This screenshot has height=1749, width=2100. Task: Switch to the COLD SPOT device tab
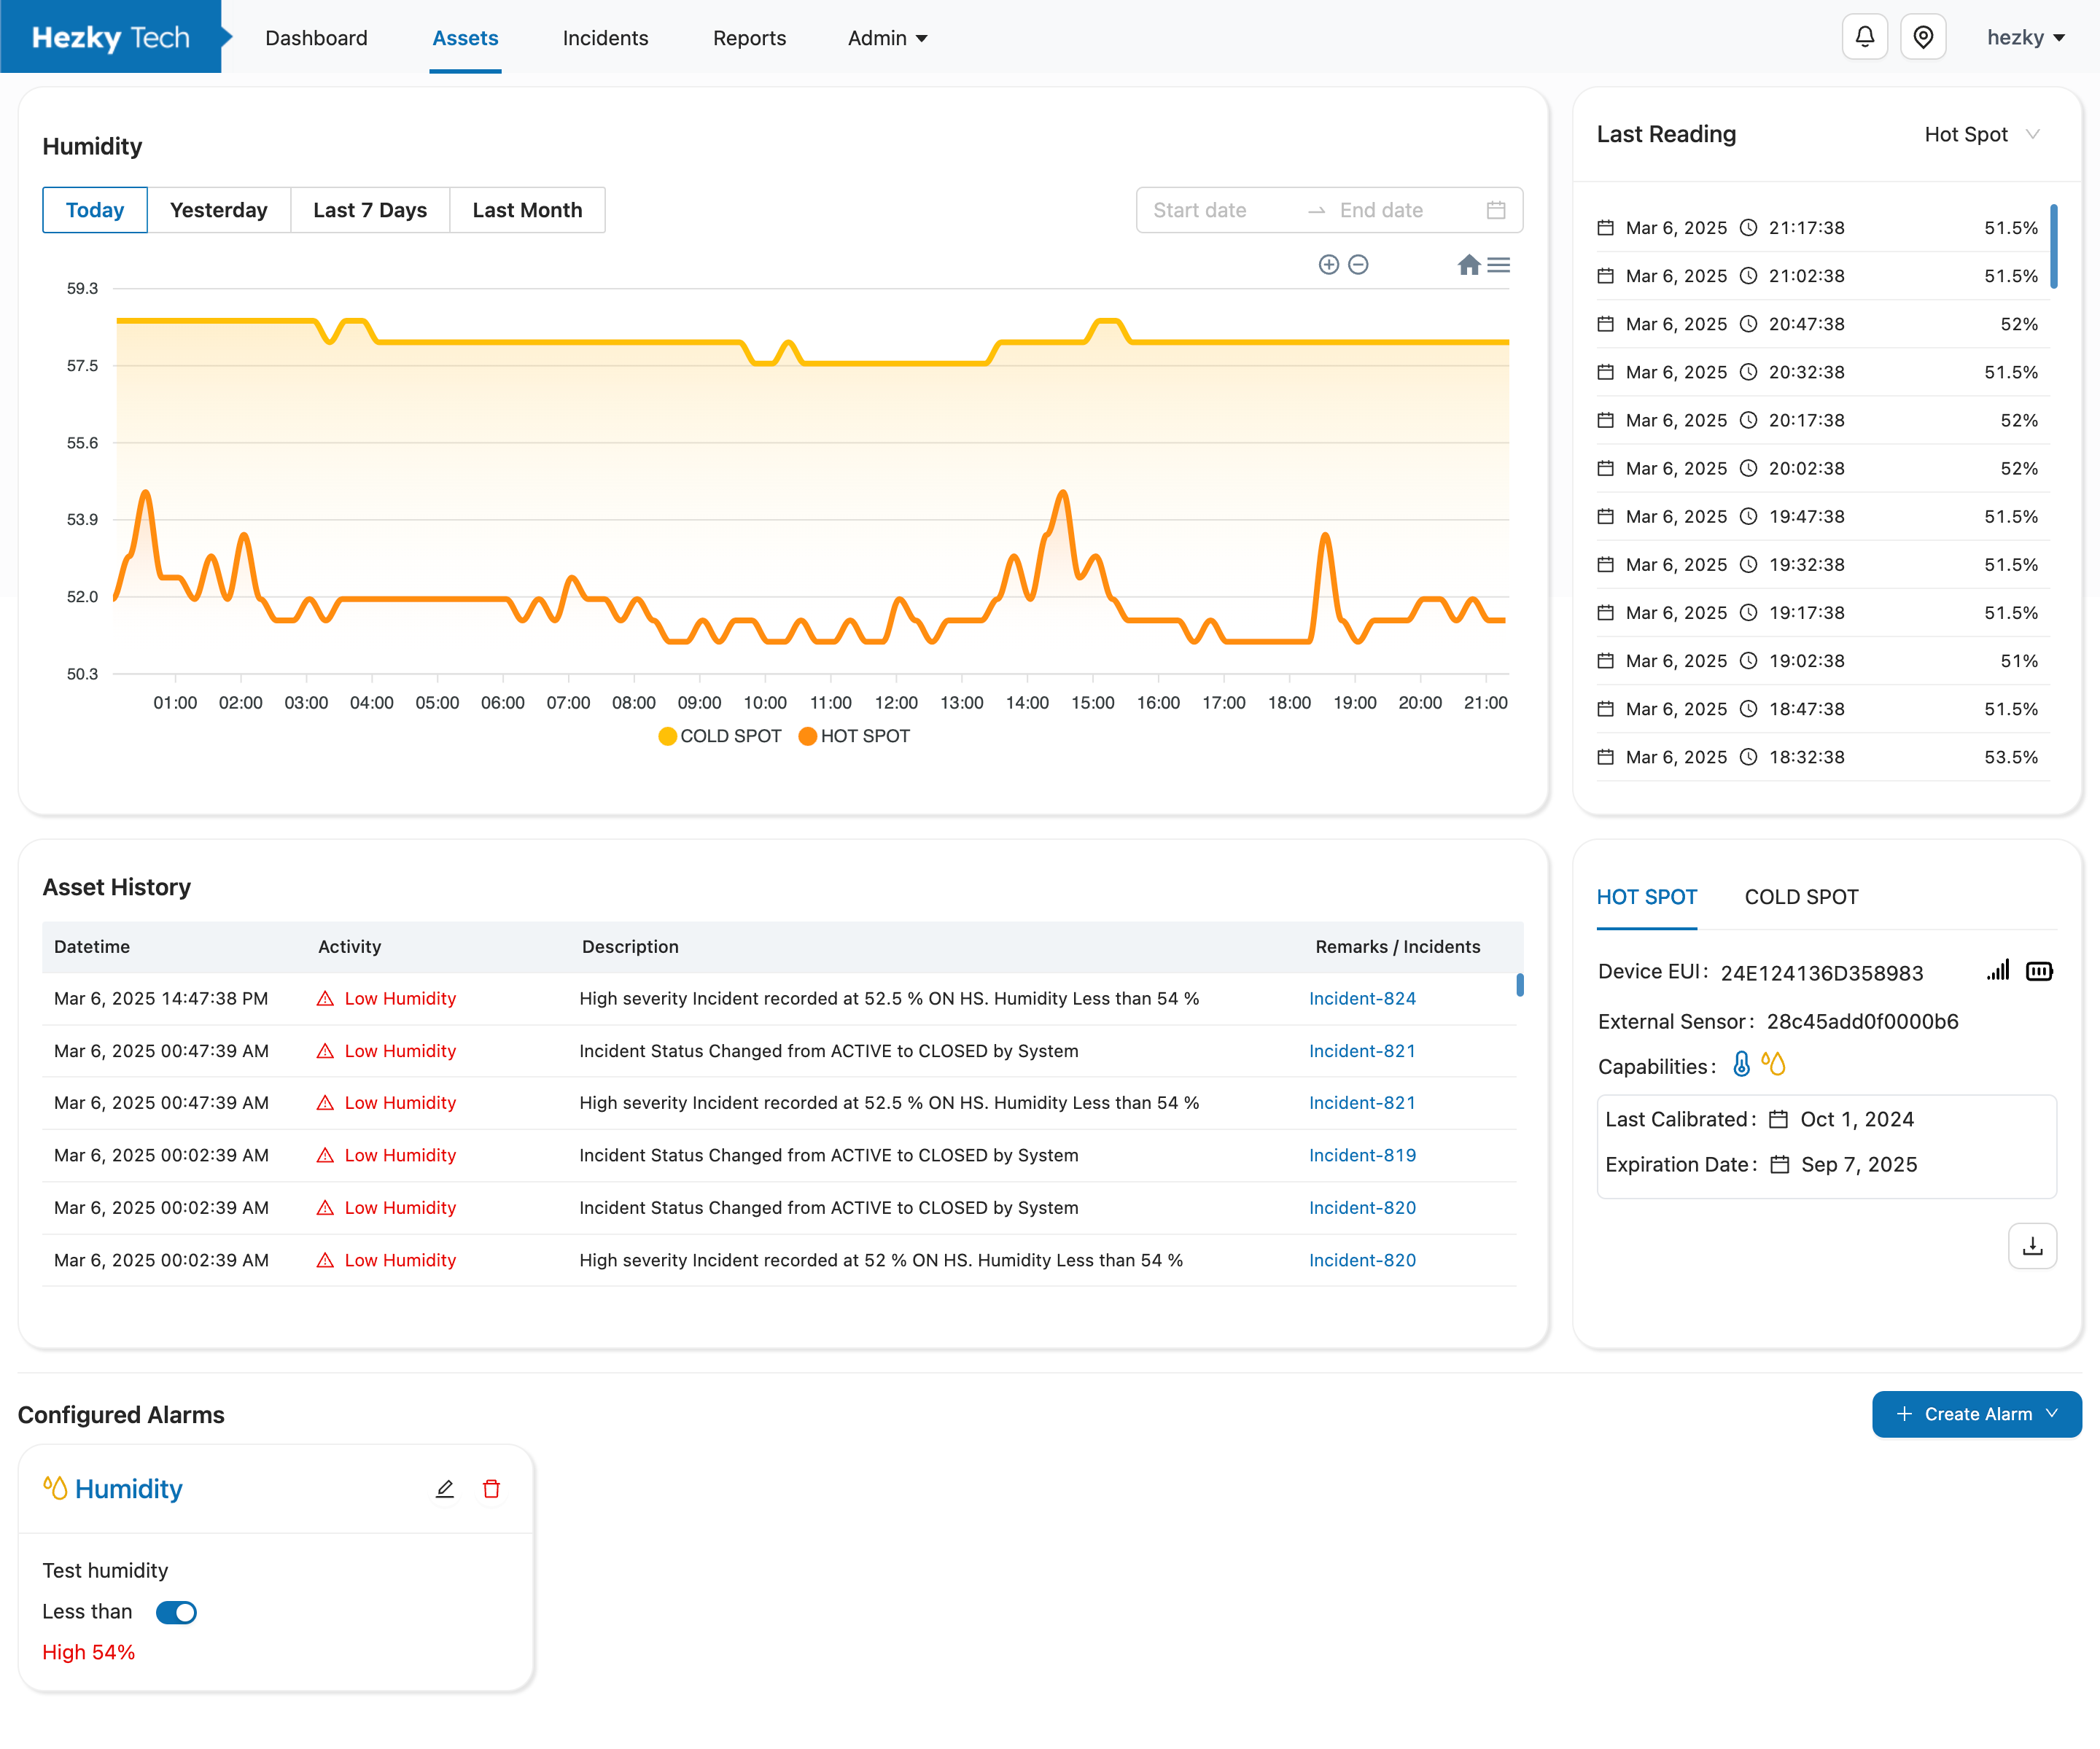point(1801,897)
